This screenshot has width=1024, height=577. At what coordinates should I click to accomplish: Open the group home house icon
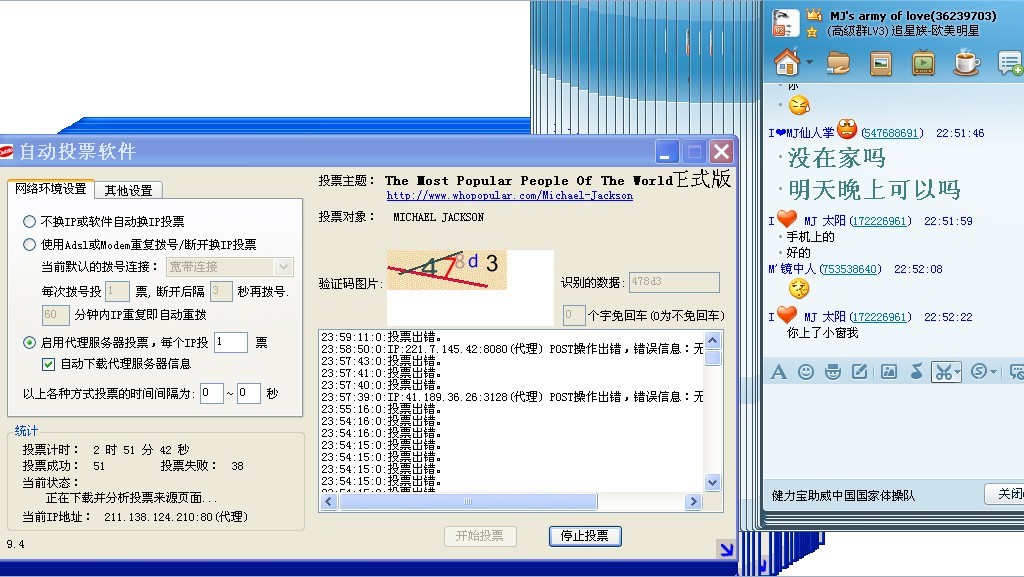point(787,62)
